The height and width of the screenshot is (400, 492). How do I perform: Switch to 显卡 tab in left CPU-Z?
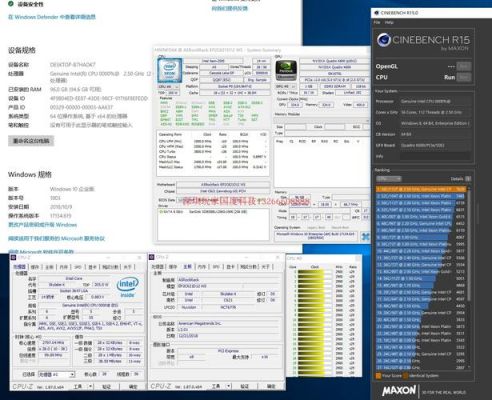(92, 267)
